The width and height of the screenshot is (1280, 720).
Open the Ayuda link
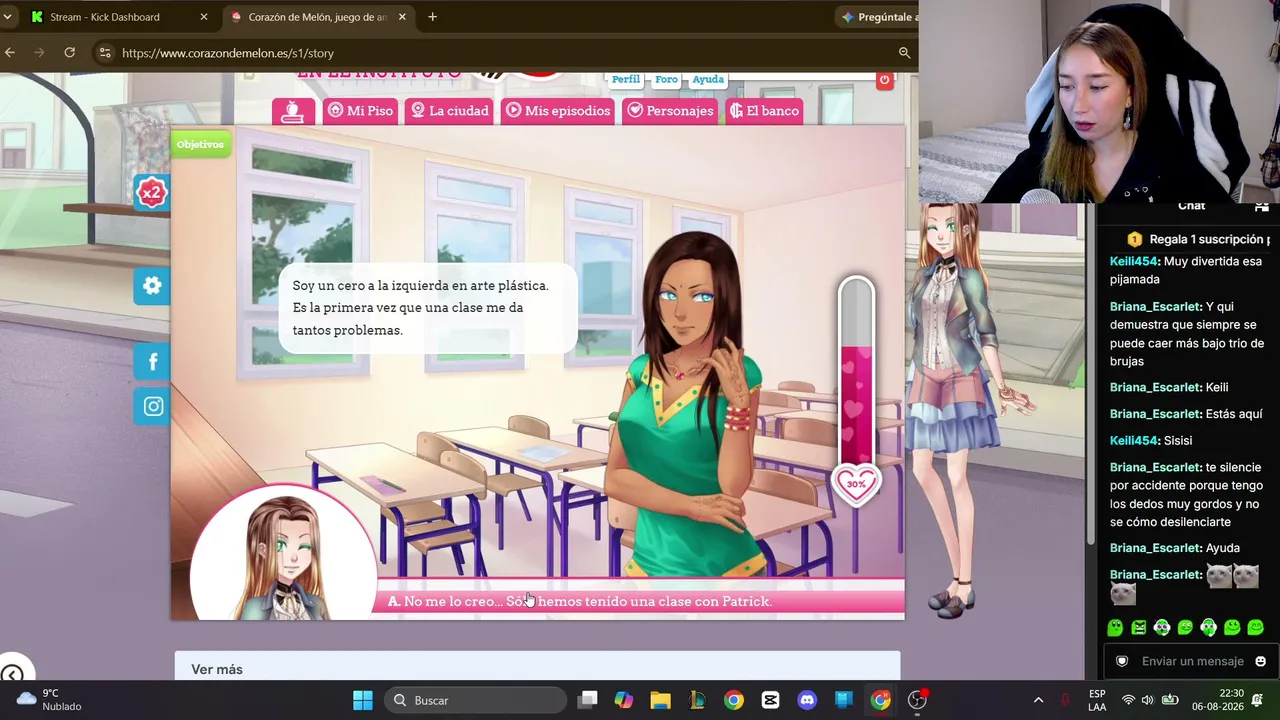(x=708, y=79)
